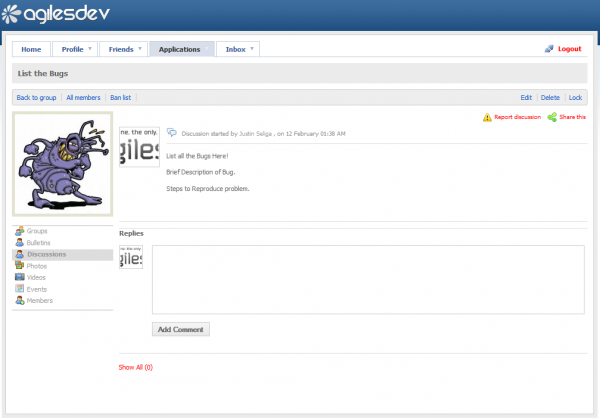The image size is (600, 419).
Task: Open Members in sidebar
Action: [x=40, y=301]
